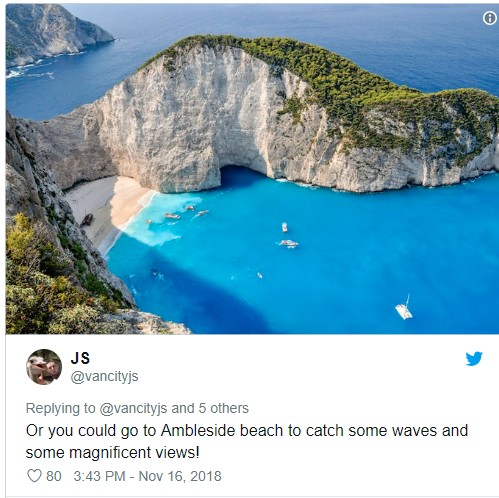The height and width of the screenshot is (498, 499).
Task: Click the blue Twitter bird logo
Action: click(474, 358)
